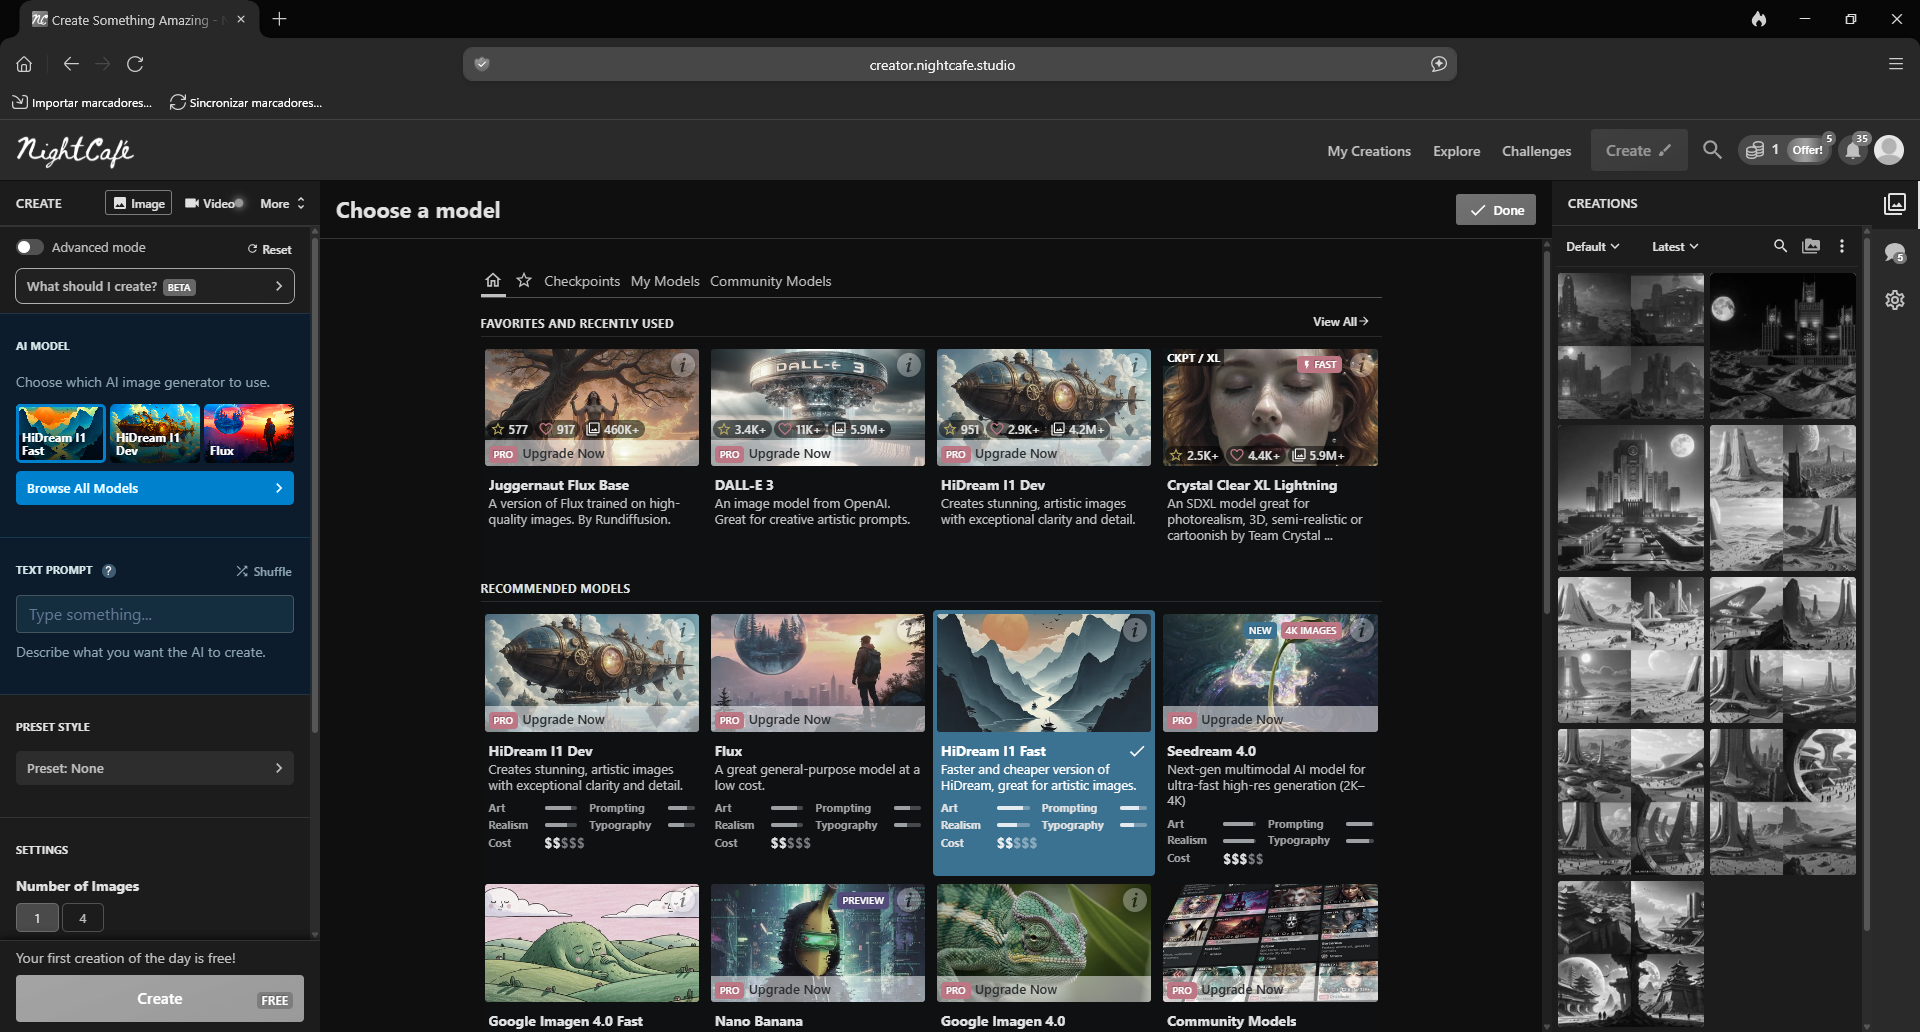Click the Art level slider on Flux card

pyautogui.click(x=787, y=808)
